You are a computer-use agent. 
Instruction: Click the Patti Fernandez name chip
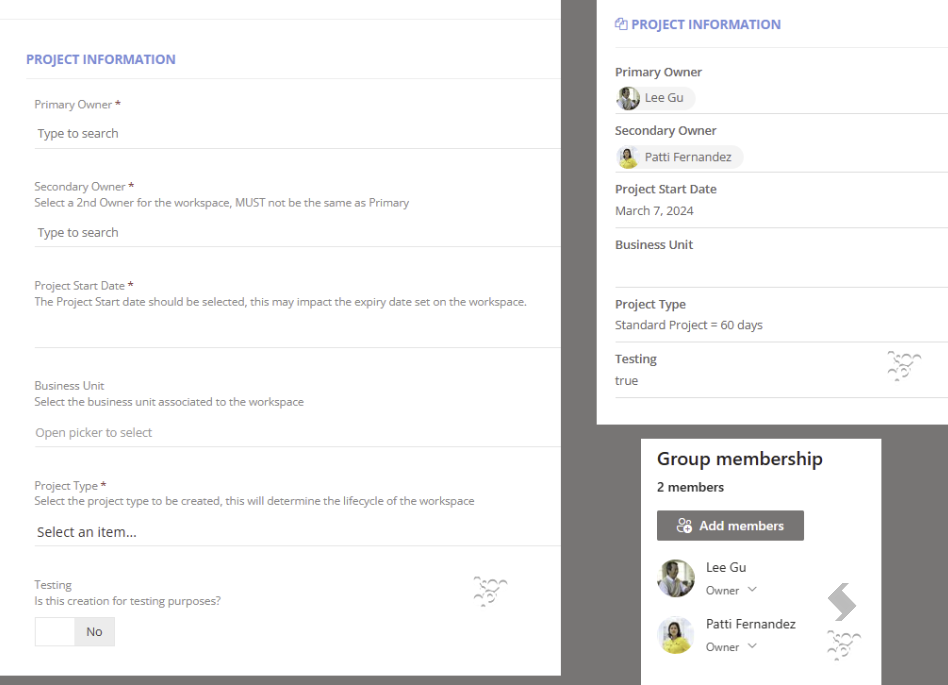tap(680, 157)
